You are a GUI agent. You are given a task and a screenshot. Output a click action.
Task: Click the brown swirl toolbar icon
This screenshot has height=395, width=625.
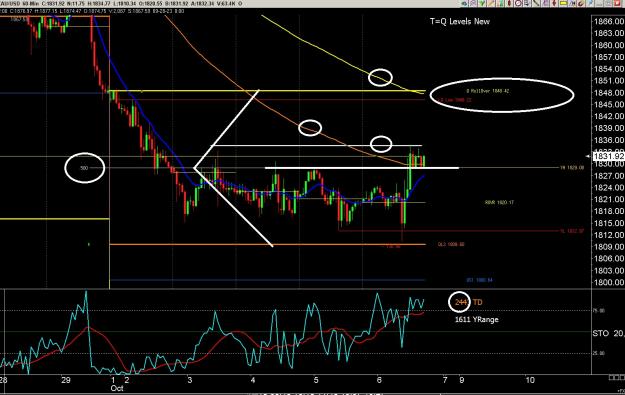point(581,4)
